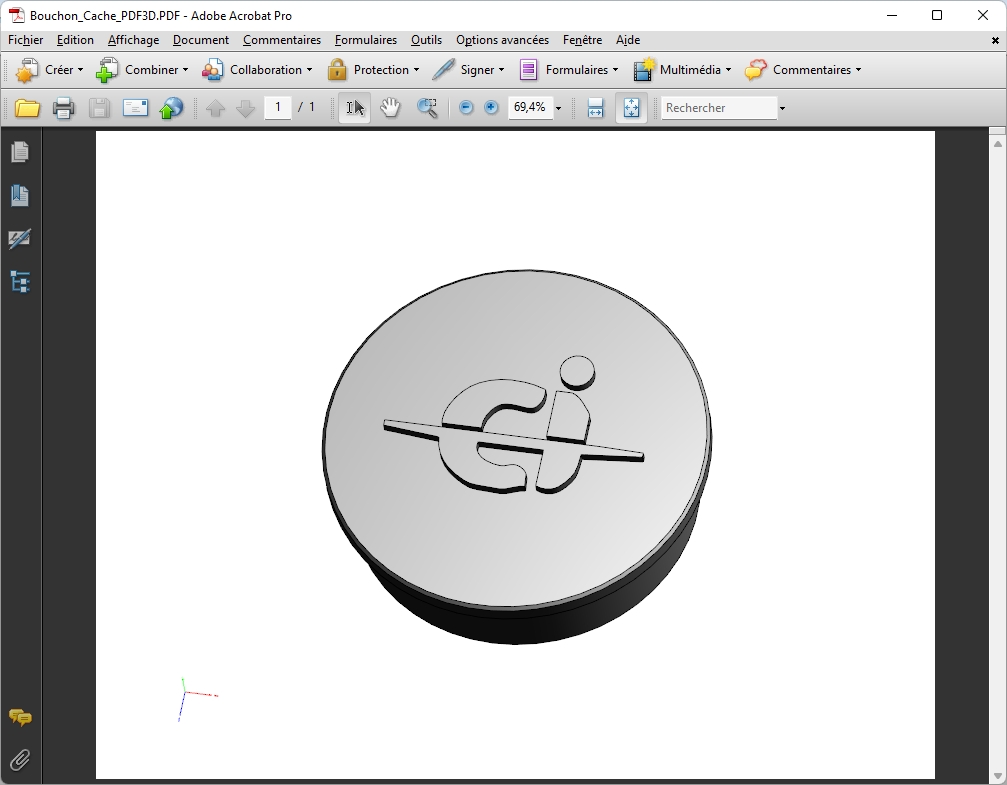Toggle single full page view
The image size is (1007, 785).
631,108
